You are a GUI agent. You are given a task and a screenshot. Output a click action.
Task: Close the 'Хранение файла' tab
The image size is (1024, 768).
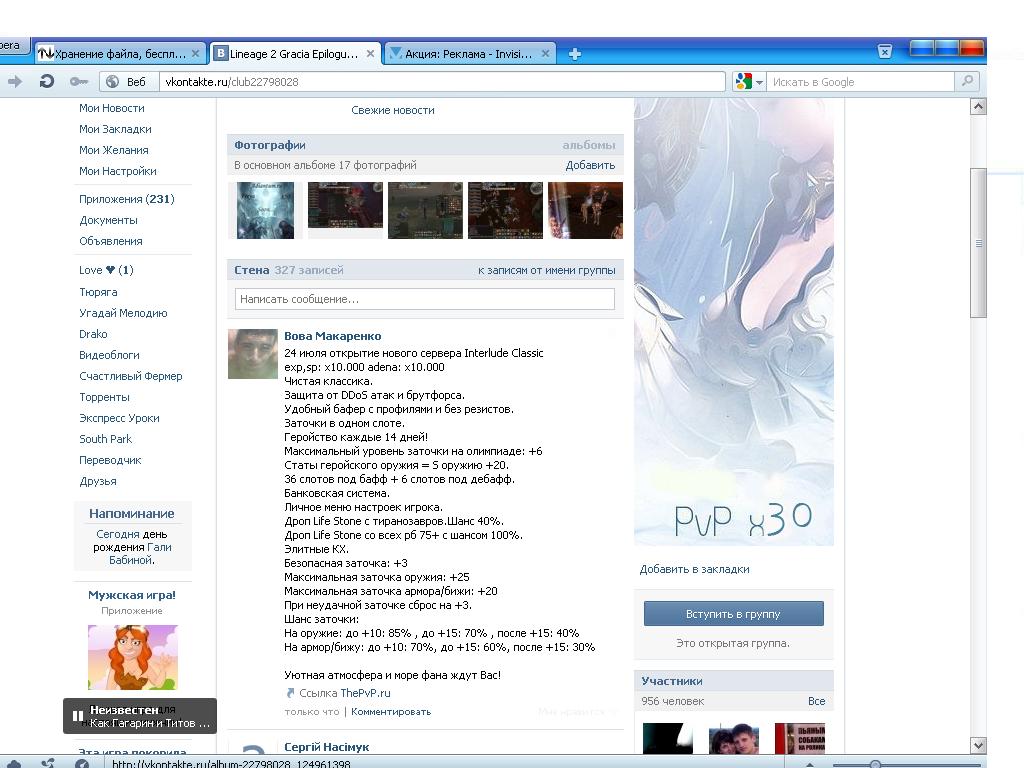click(x=195, y=54)
